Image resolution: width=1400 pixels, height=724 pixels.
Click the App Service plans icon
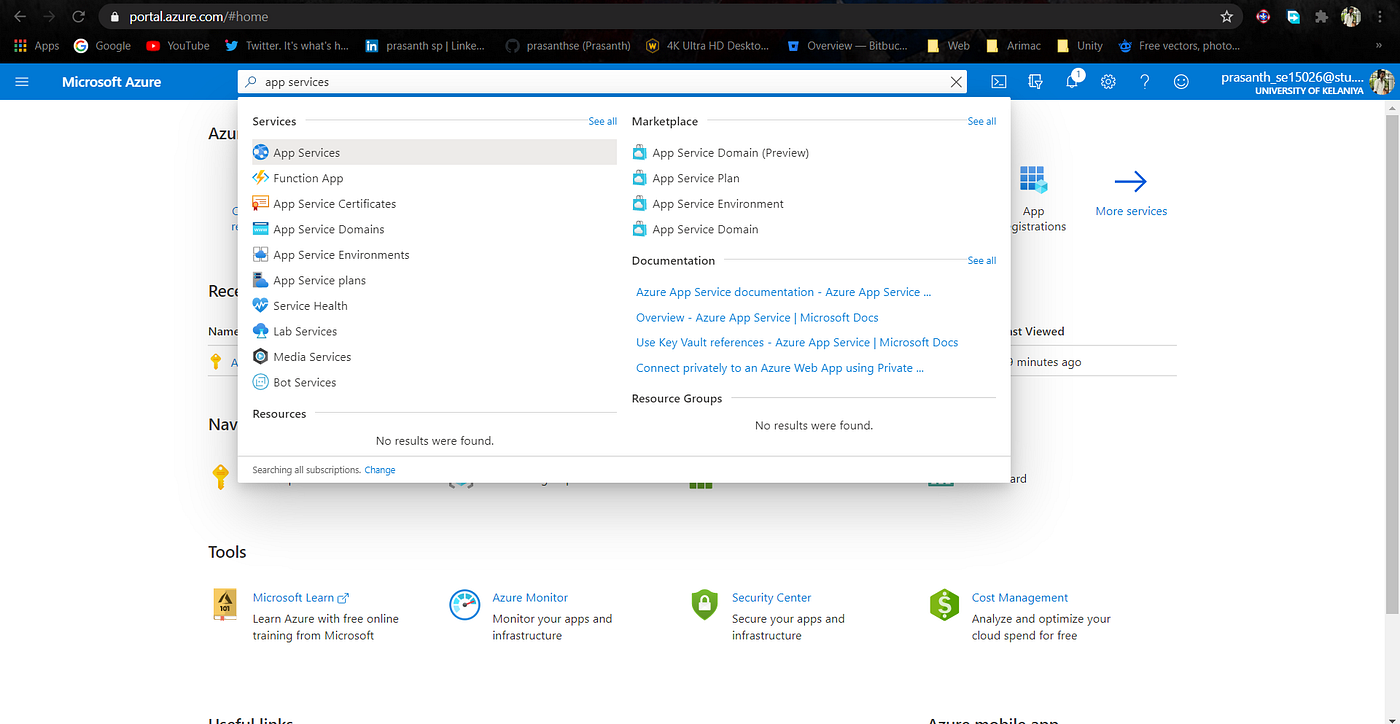[260, 280]
